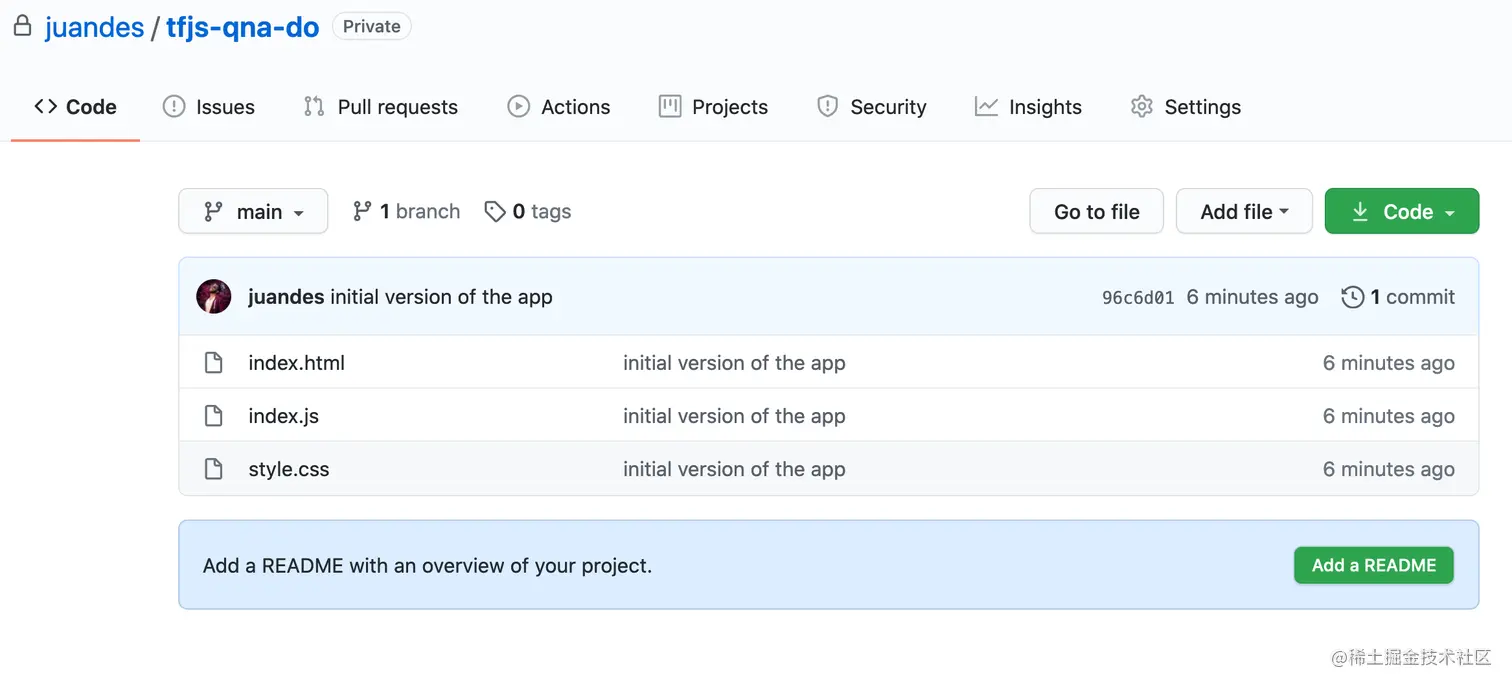Image resolution: width=1512 pixels, height=688 pixels.
Task: Click the Insights graph icon
Action: (x=986, y=106)
